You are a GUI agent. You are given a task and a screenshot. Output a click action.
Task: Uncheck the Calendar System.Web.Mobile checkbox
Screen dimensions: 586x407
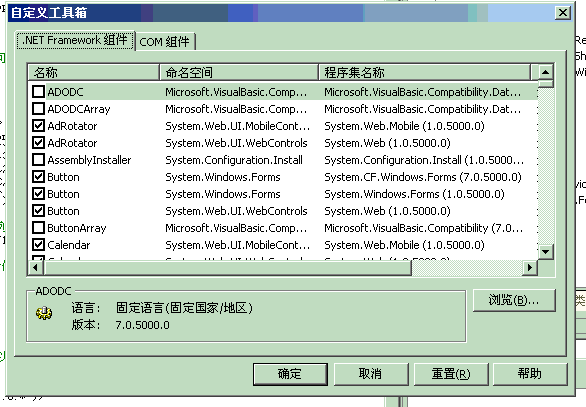tap(38, 245)
